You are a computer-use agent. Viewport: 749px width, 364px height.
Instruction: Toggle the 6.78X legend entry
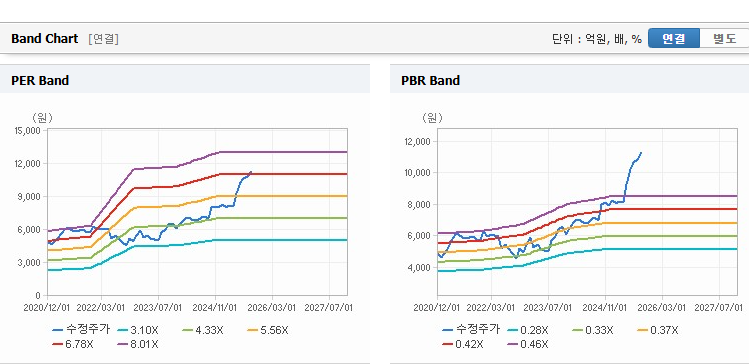pos(72,344)
